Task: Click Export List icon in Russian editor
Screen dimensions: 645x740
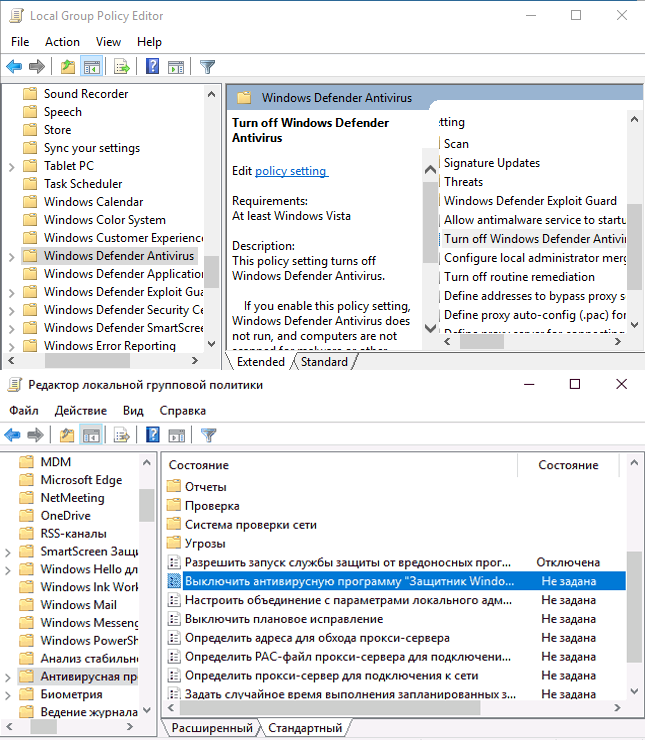Action: [121, 435]
